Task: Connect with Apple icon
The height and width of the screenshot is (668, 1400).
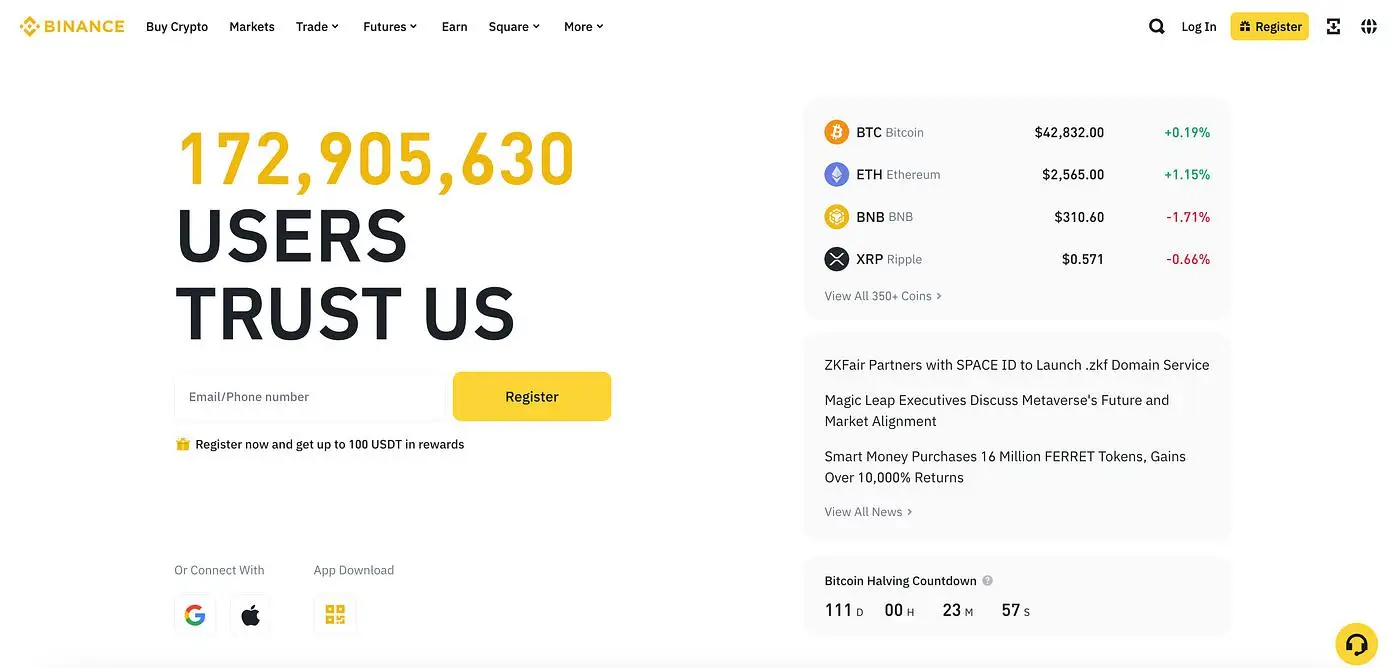Action: [250, 615]
